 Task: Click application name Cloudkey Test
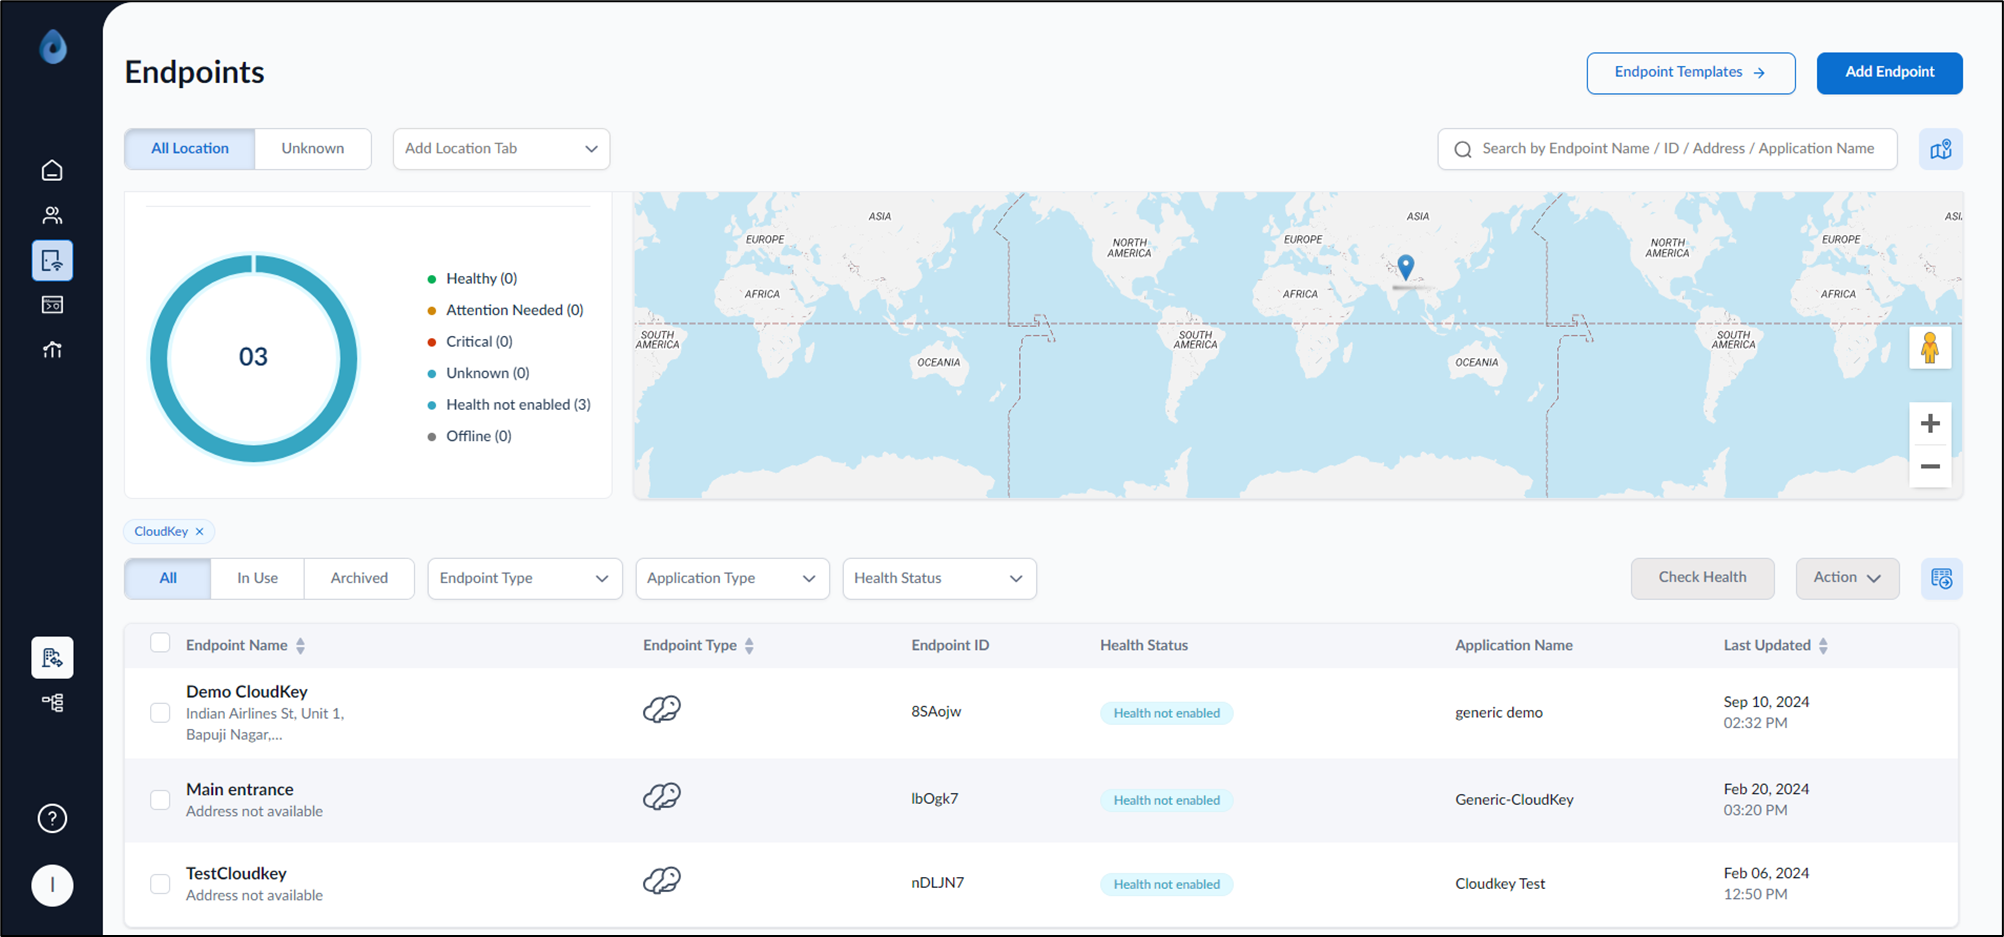pyautogui.click(x=1500, y=884)
